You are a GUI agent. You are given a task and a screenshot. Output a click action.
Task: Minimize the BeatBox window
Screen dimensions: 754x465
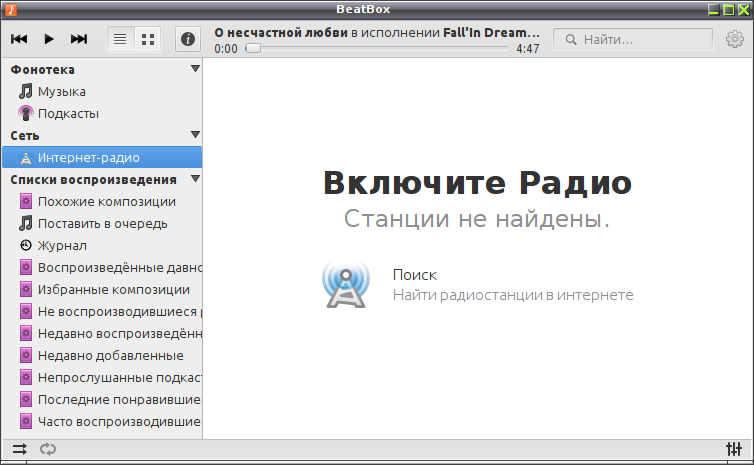pyautogui.click(x=714, y=10)
